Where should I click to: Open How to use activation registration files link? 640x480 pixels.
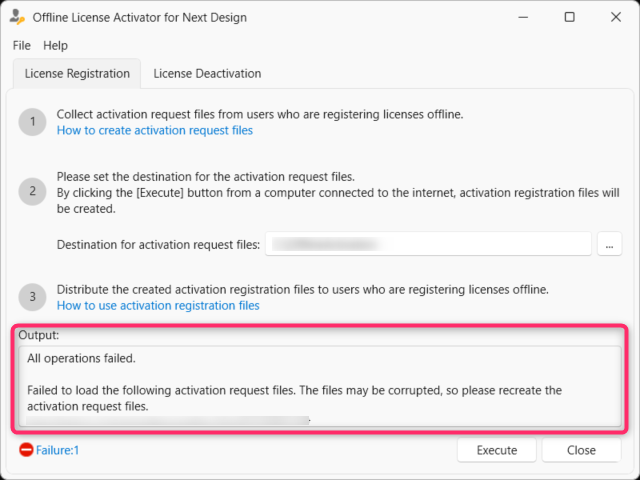(x=158, y=305)
